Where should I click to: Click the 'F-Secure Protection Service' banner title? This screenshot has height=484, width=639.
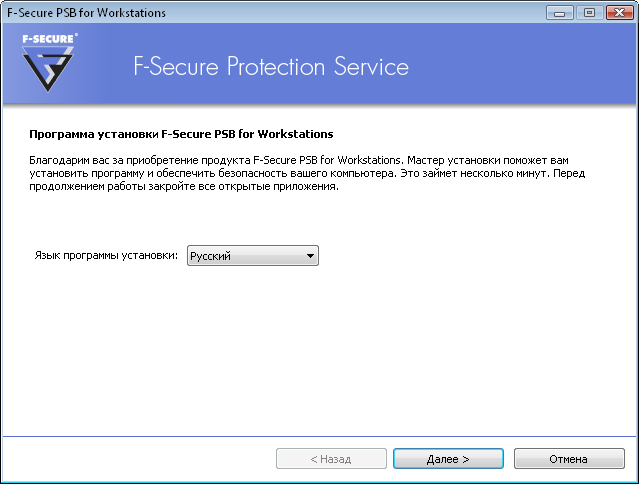(x=271, y=68)
